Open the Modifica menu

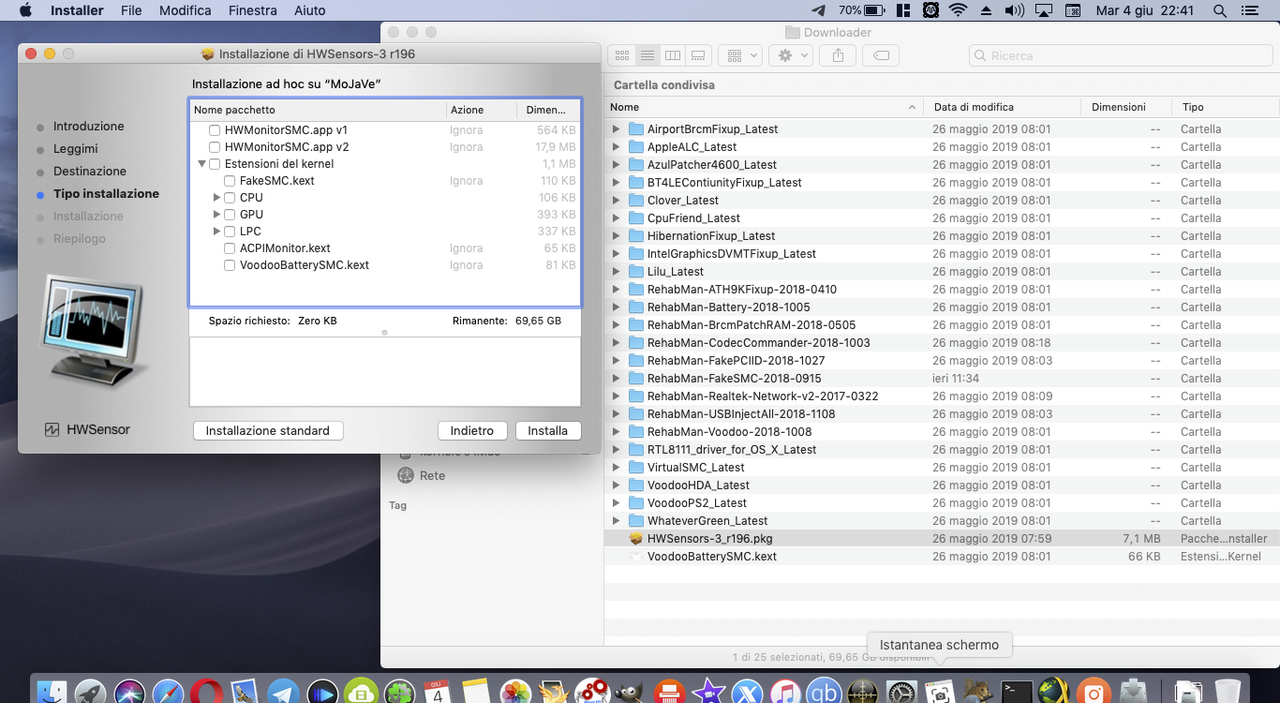[185, 10]
